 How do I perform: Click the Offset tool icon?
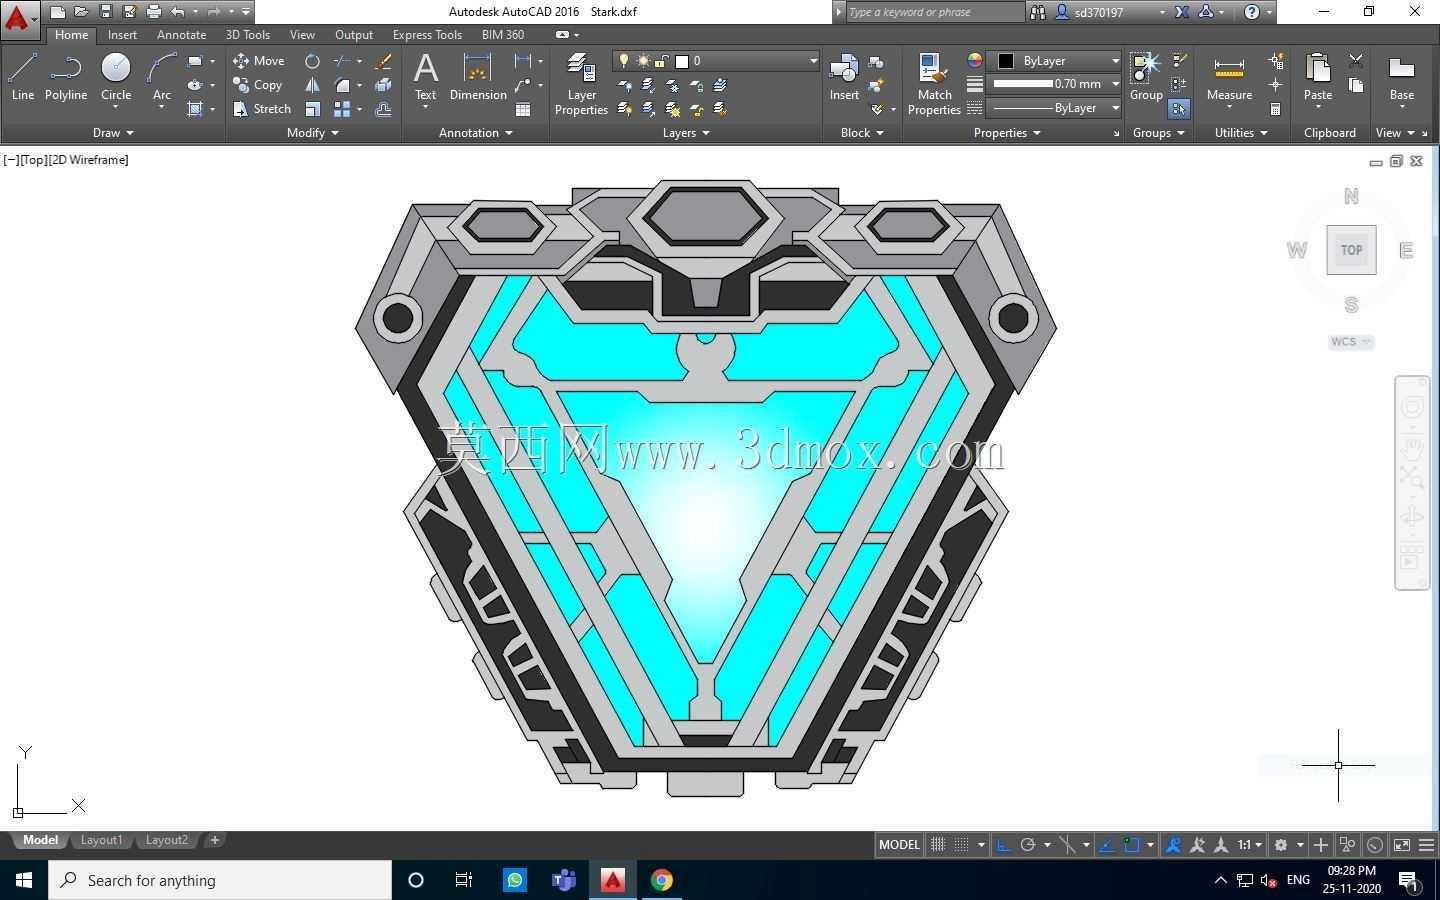[383, 109]
